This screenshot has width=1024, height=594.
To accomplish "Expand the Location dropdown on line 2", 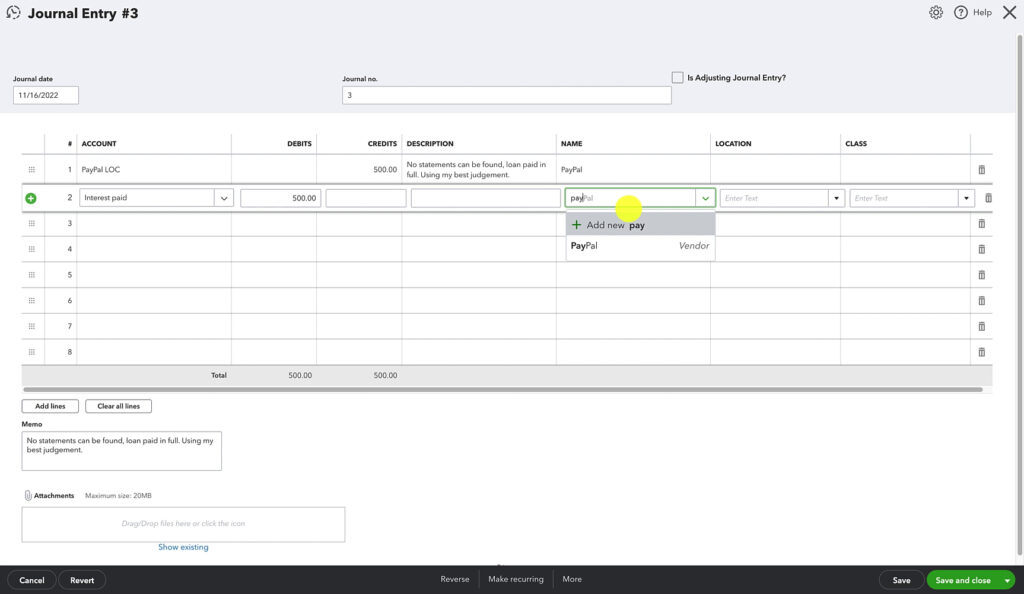I will point(837,197).
